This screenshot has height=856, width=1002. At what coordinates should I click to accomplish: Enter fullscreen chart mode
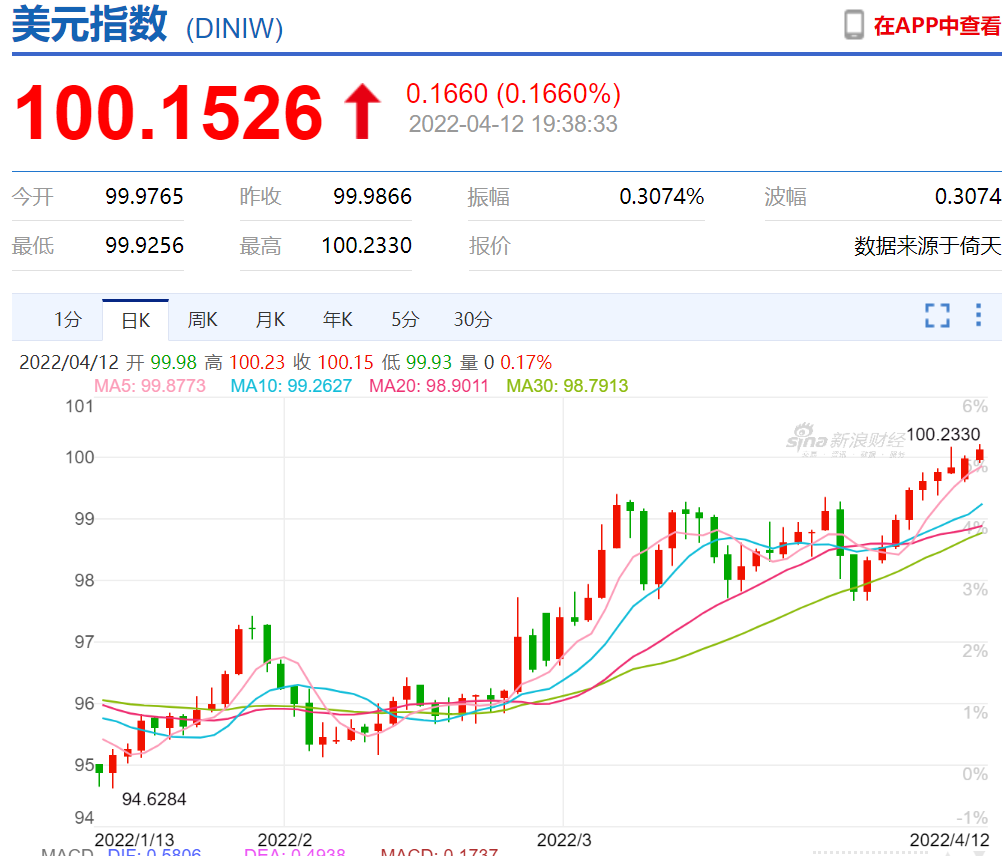[937, 316]
